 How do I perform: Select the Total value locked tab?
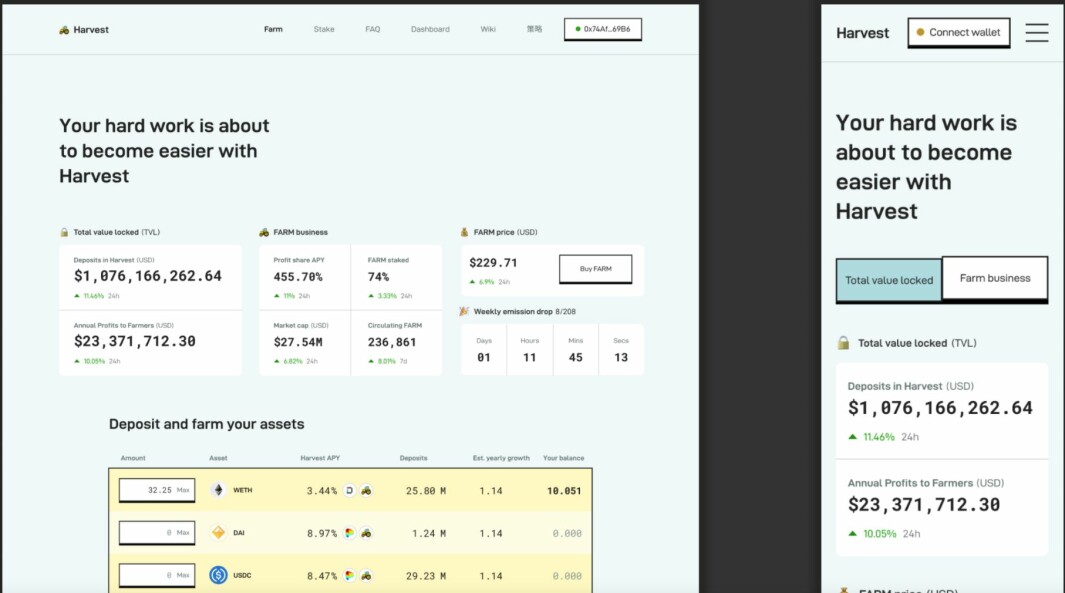click(x=889, y=280)
